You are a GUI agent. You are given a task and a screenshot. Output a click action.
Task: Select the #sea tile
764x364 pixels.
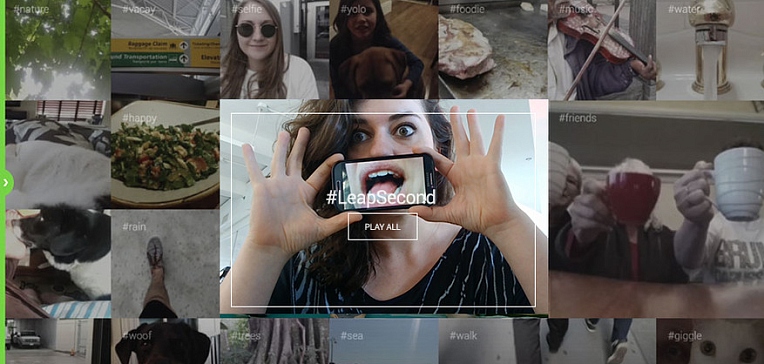click(x=383, y=341)
